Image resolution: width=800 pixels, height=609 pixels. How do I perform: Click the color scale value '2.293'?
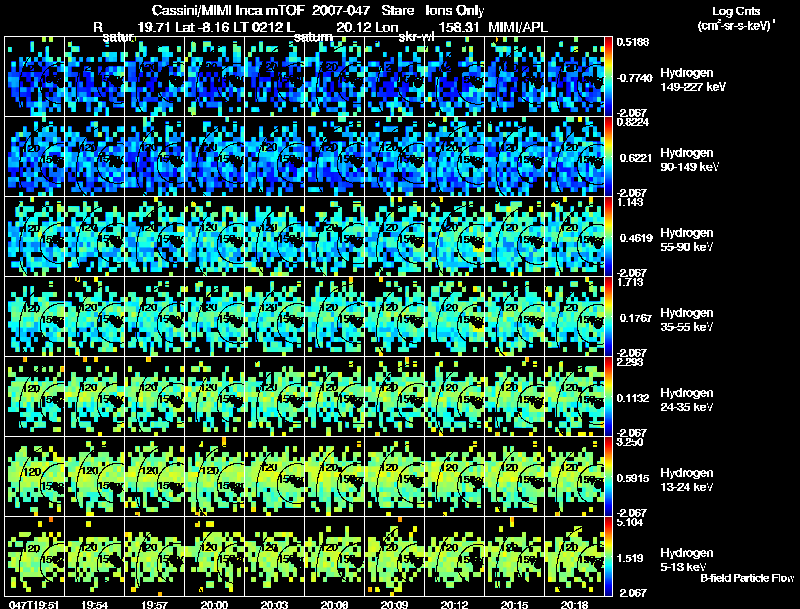[630, 362]
